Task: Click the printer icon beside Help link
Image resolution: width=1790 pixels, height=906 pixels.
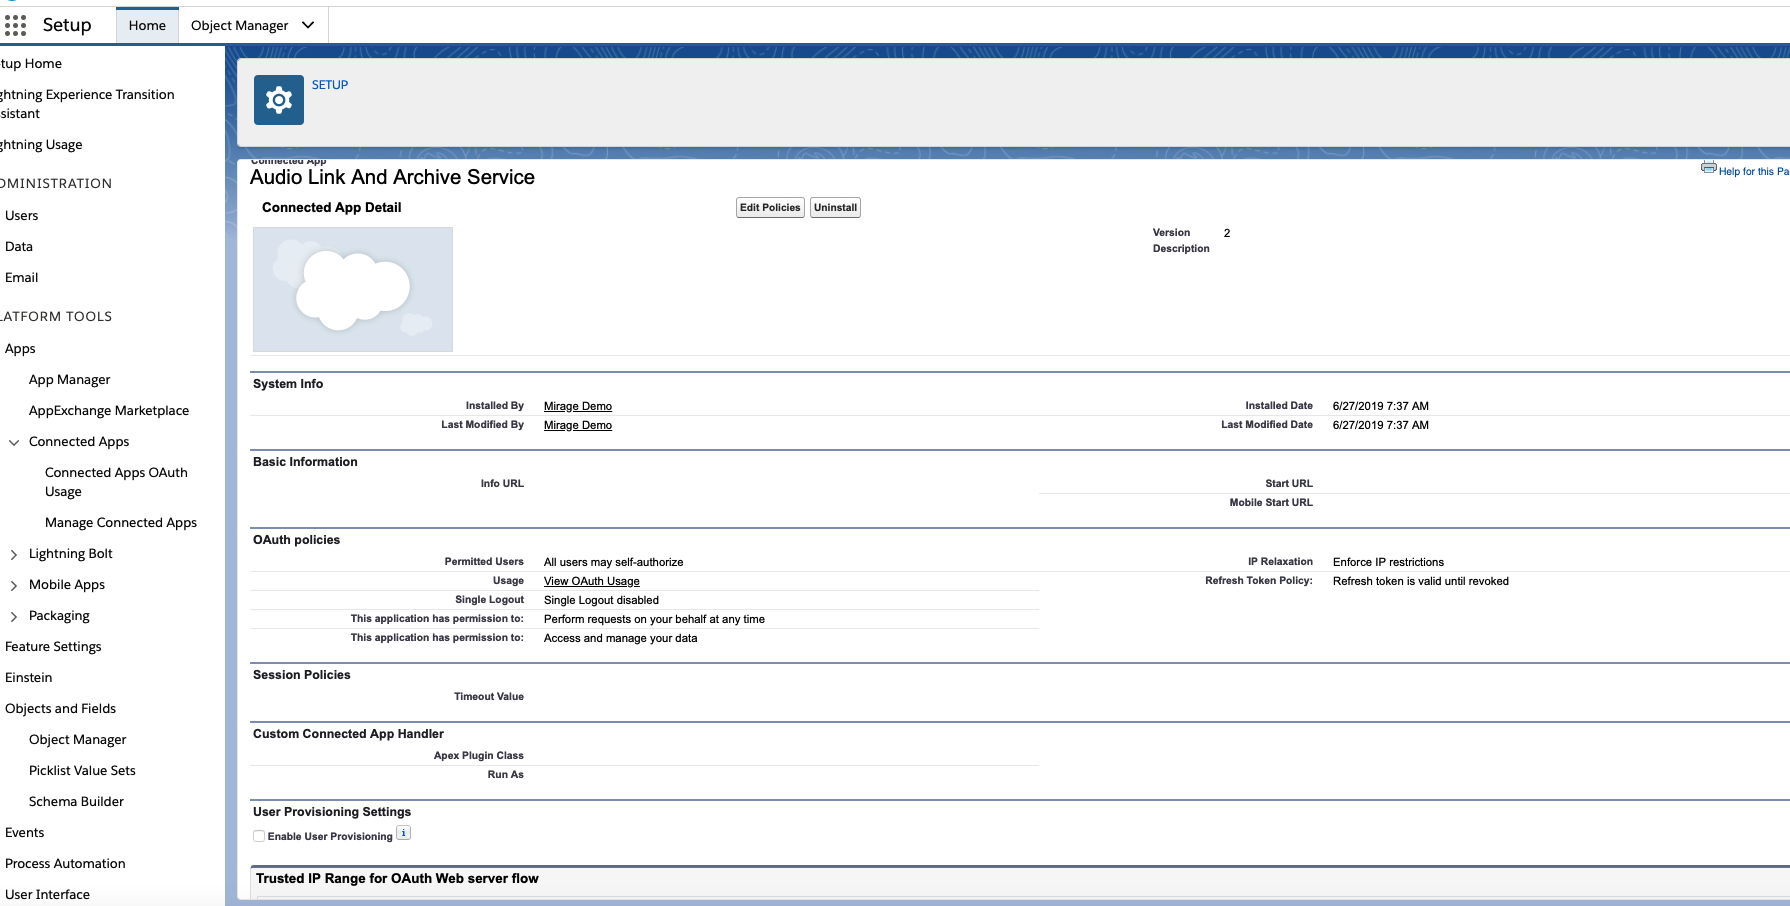Action: pos(1709,168)
